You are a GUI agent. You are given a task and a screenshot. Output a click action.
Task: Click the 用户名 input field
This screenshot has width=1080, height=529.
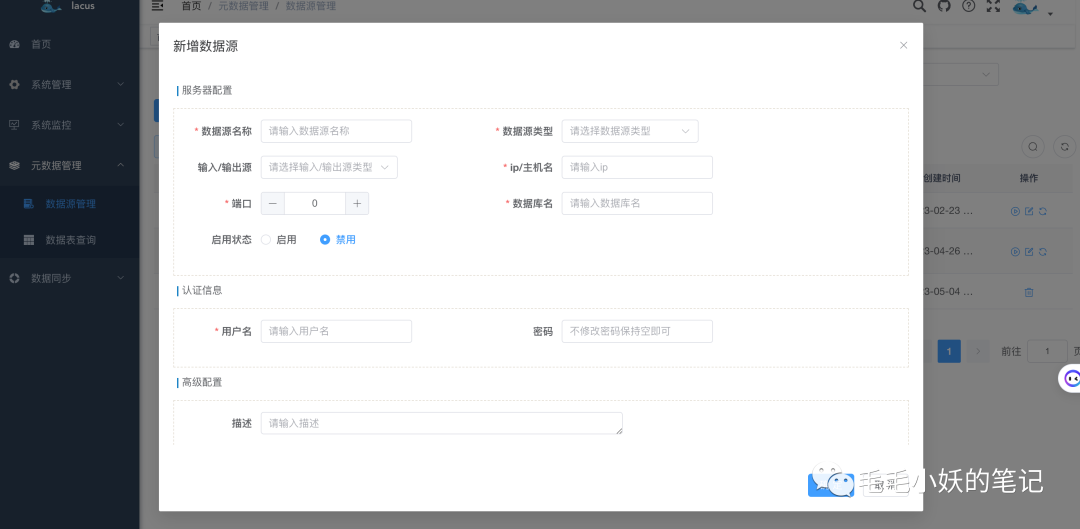point(336,331)
